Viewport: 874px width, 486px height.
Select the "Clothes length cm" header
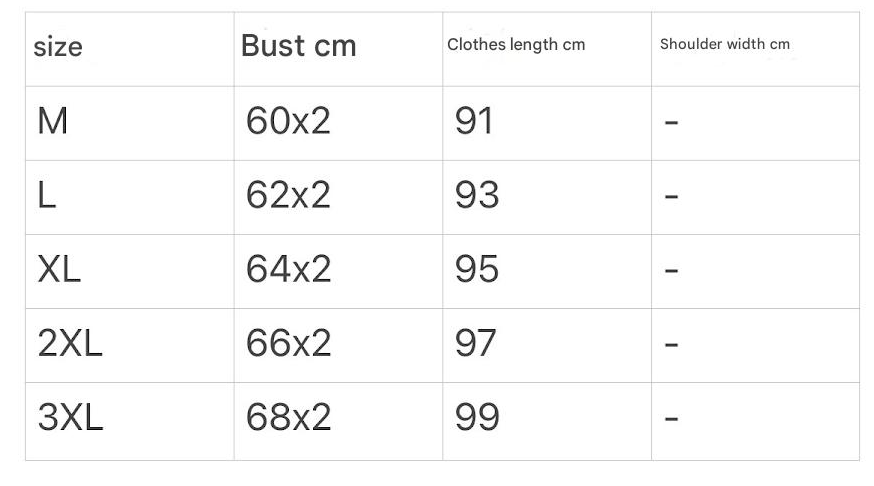(516, 45)
